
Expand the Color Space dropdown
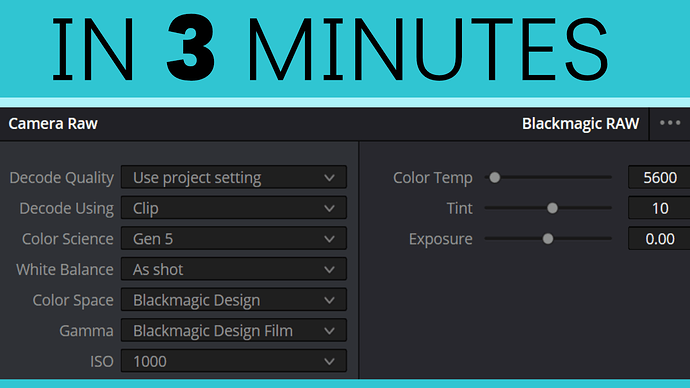pyautogui.click(x=234, y=300)
